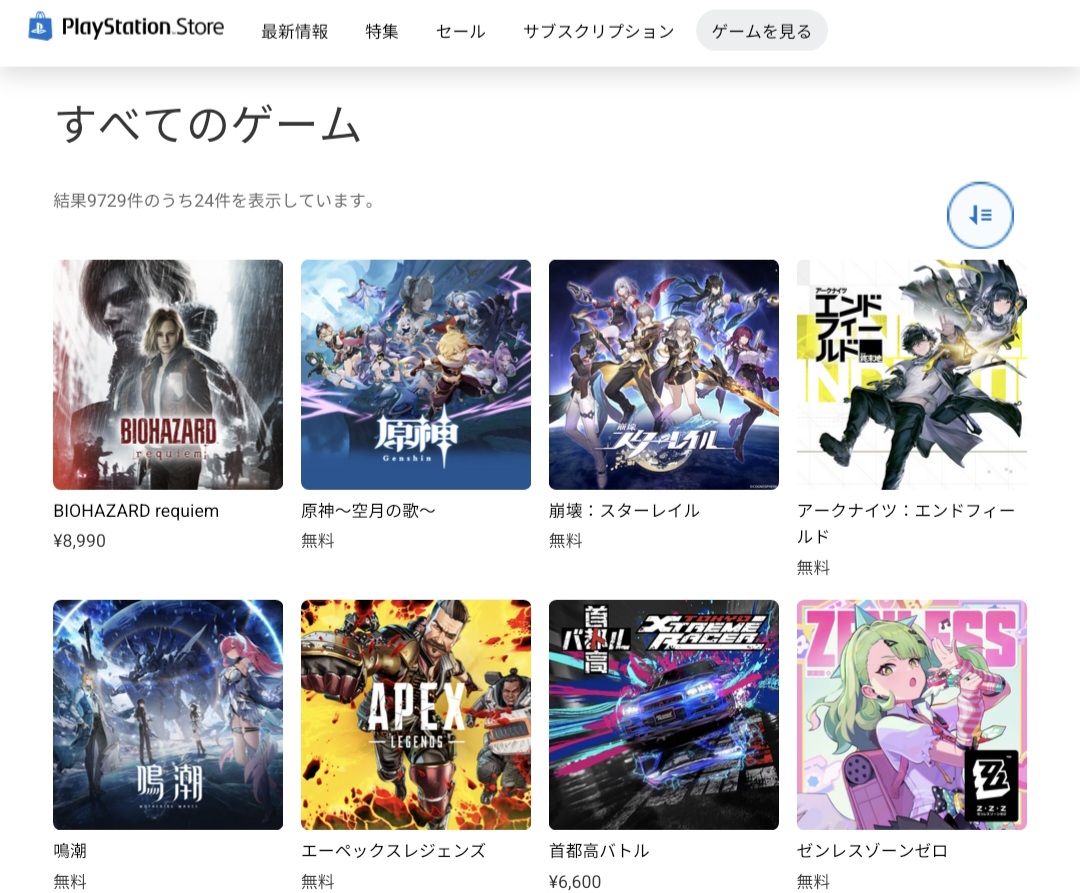Click the PlayStation Store wordmark text

pos(143,27)
